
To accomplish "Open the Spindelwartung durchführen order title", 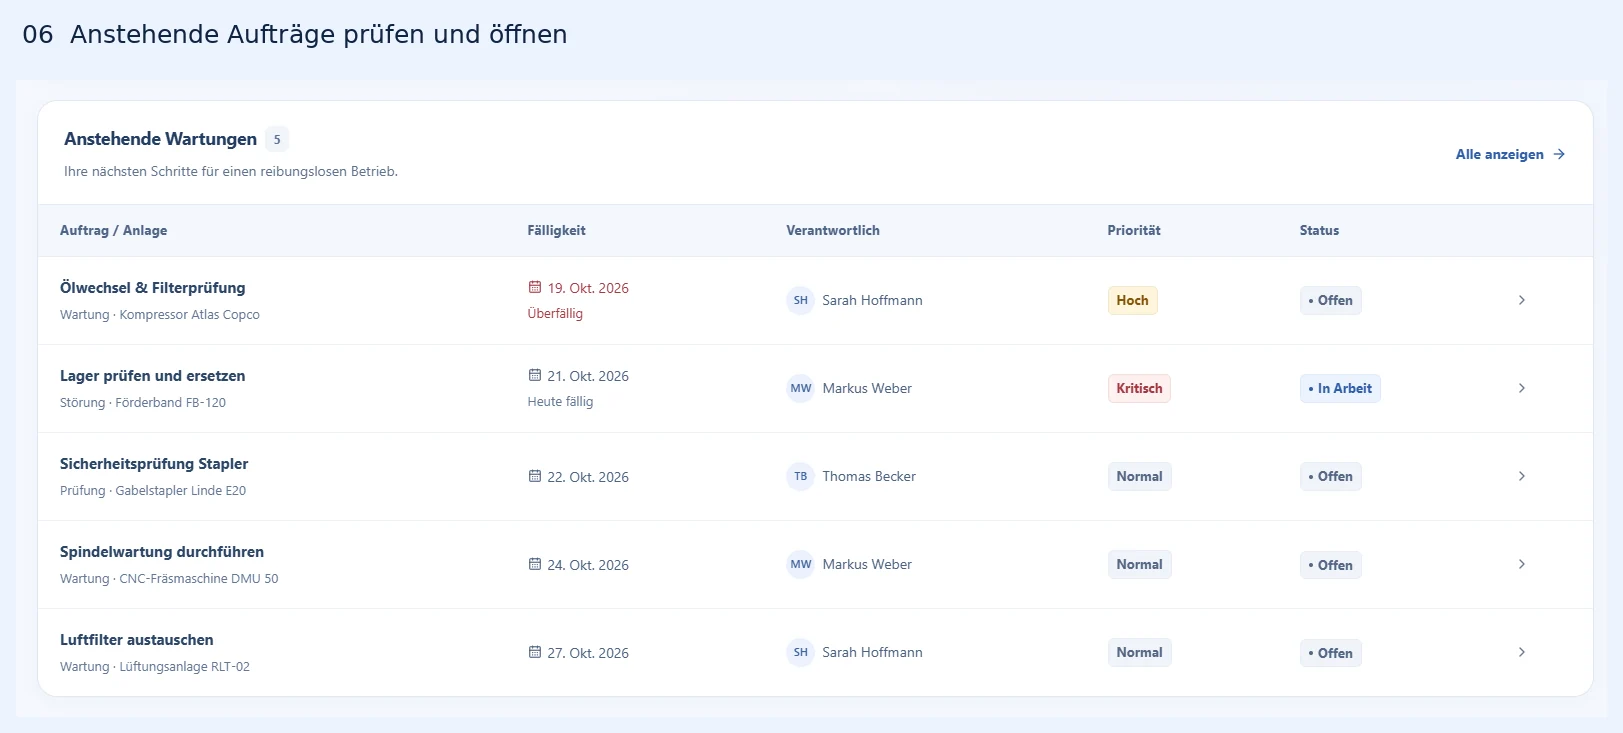I will (x=162, y=552).
